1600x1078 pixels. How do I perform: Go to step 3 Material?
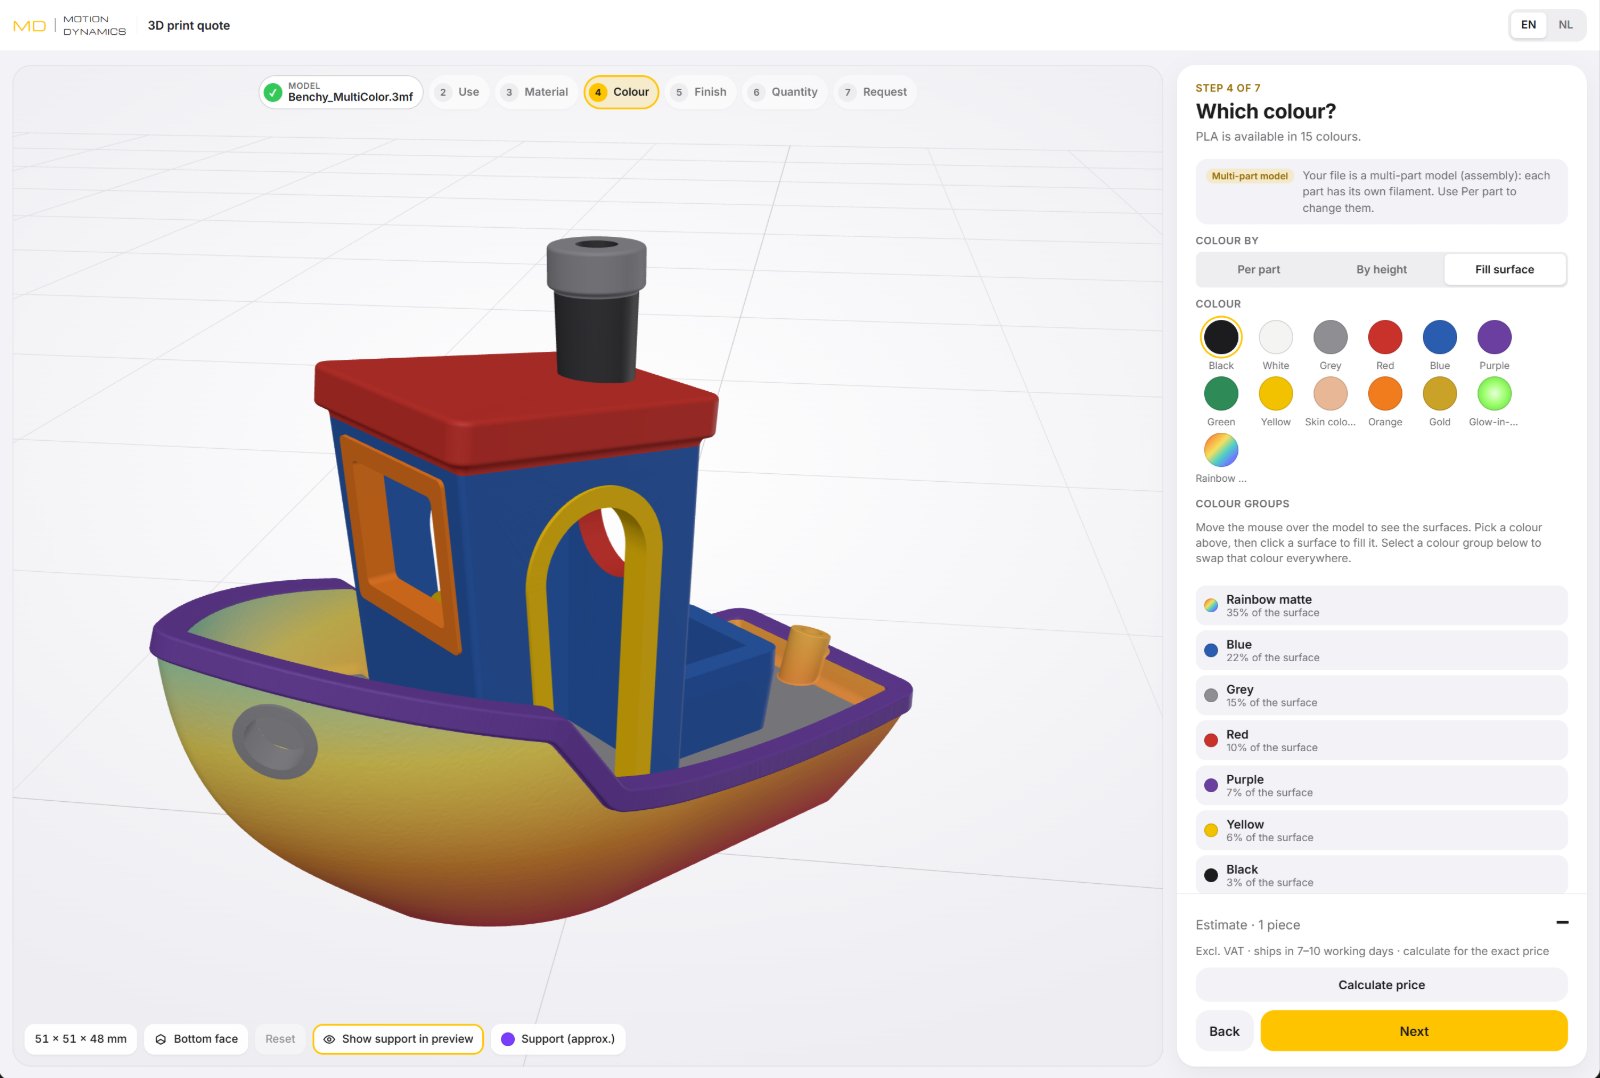[536, 92]
